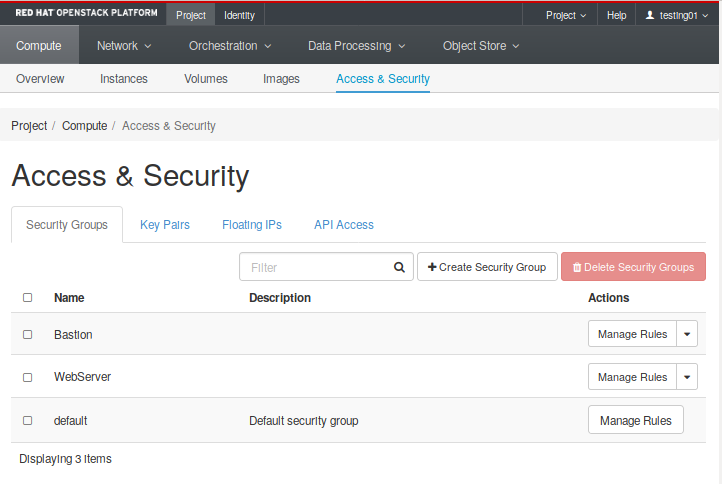Screen dimensions: 722x484
Task: Tick the default security group checkbox
Action: tap(28, 421)
